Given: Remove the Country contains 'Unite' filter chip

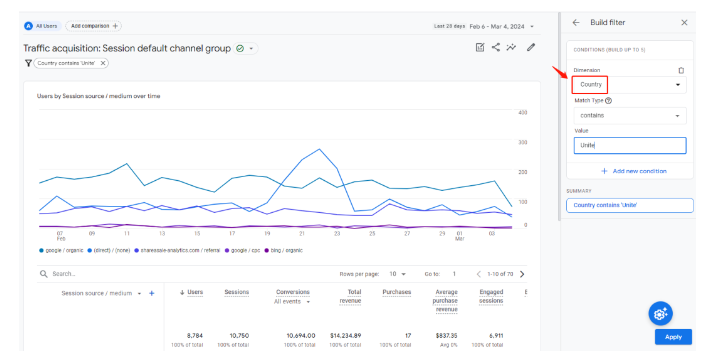Looking at the screenshot, I should click(x=103, y=63).
